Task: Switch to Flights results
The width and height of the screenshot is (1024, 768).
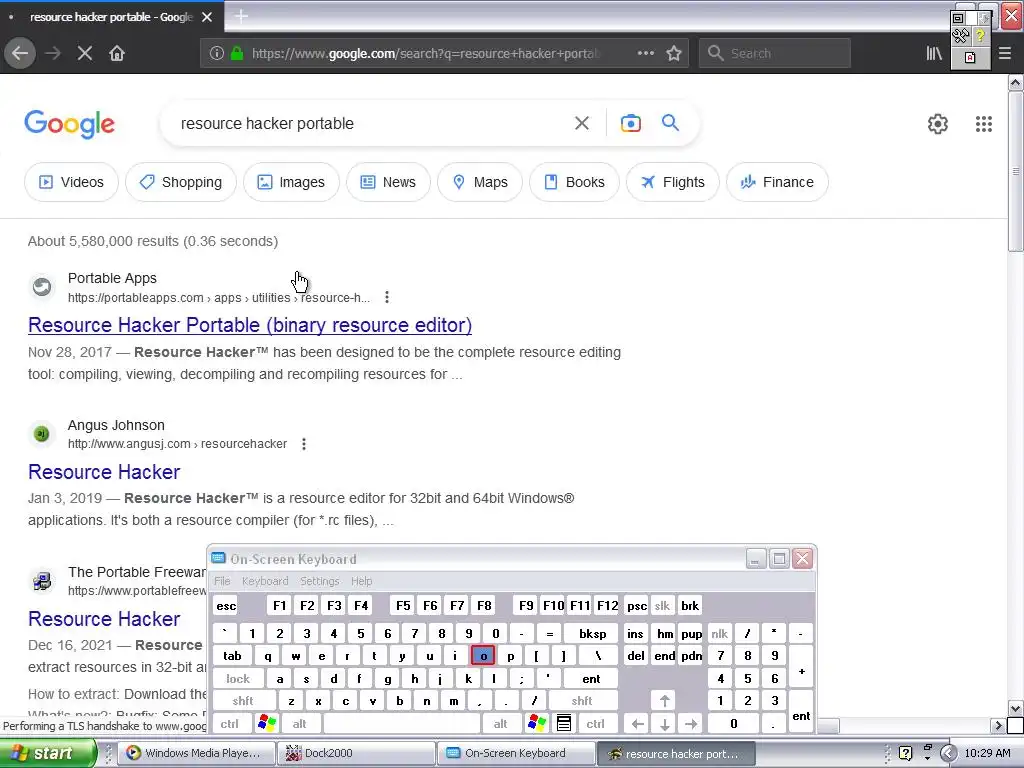Action: click(x=673, y=182)
